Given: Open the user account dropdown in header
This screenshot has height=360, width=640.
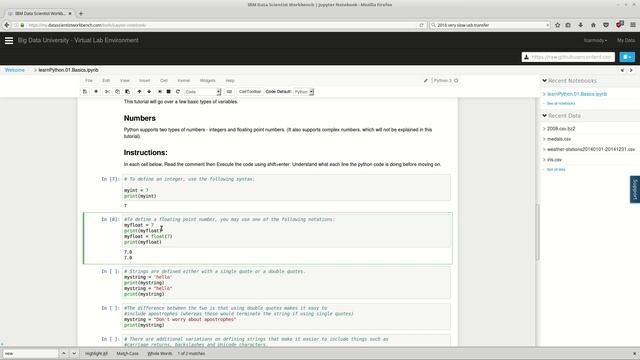Looking at the screenshot, I should [595, 40].
